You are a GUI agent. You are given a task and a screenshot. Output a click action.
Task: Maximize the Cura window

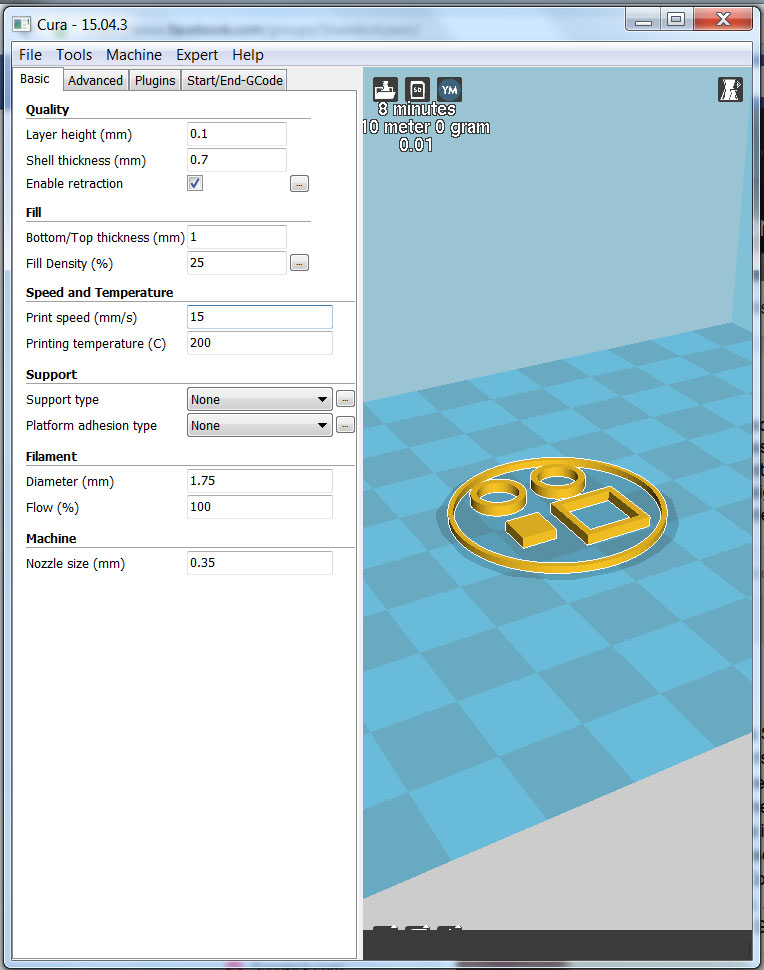point(676,20)
